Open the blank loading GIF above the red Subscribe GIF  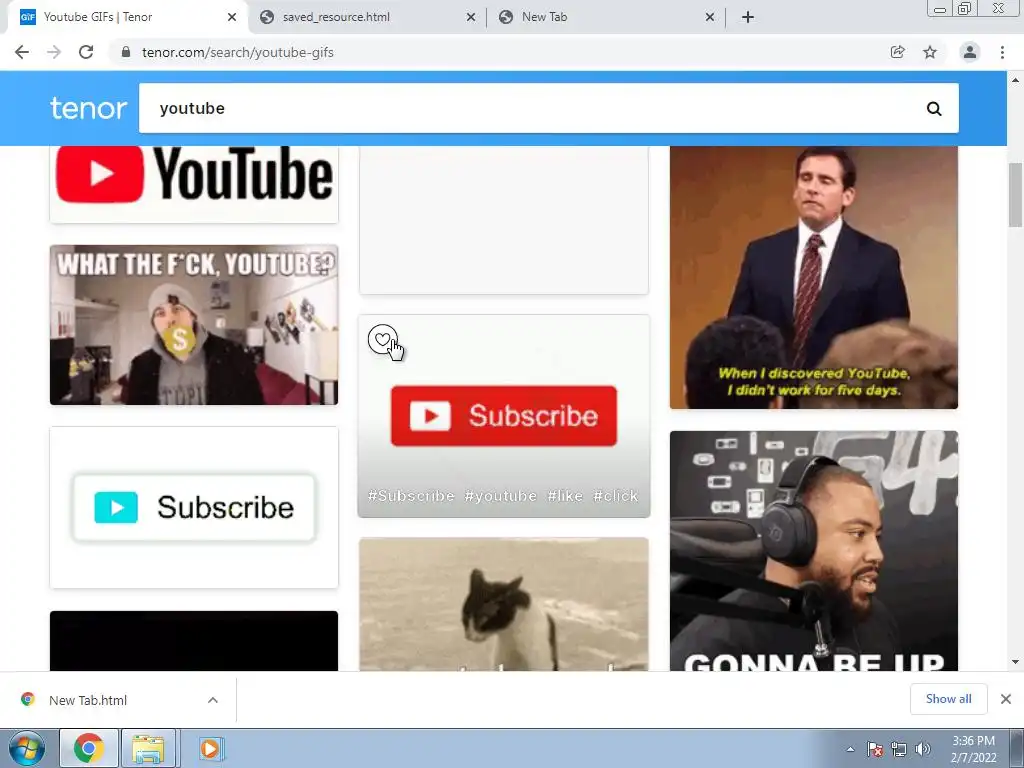coord(504,220)
